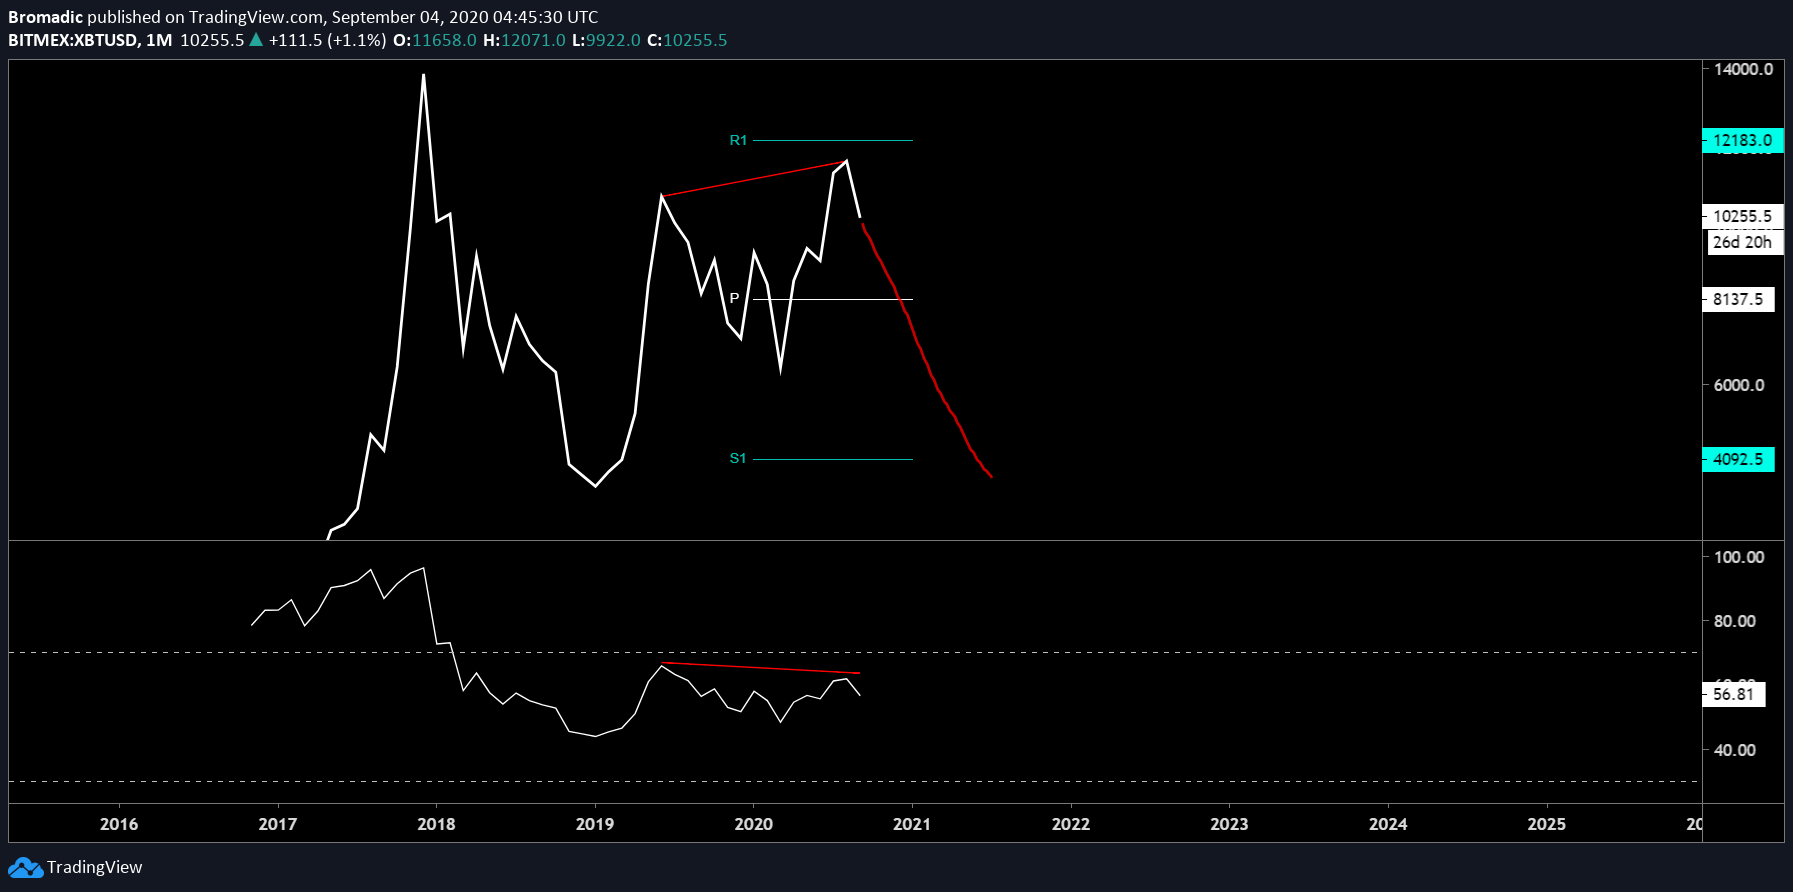Select the S1 pivot label
The image size is (1793, 892).
click(x=738, y=458)
